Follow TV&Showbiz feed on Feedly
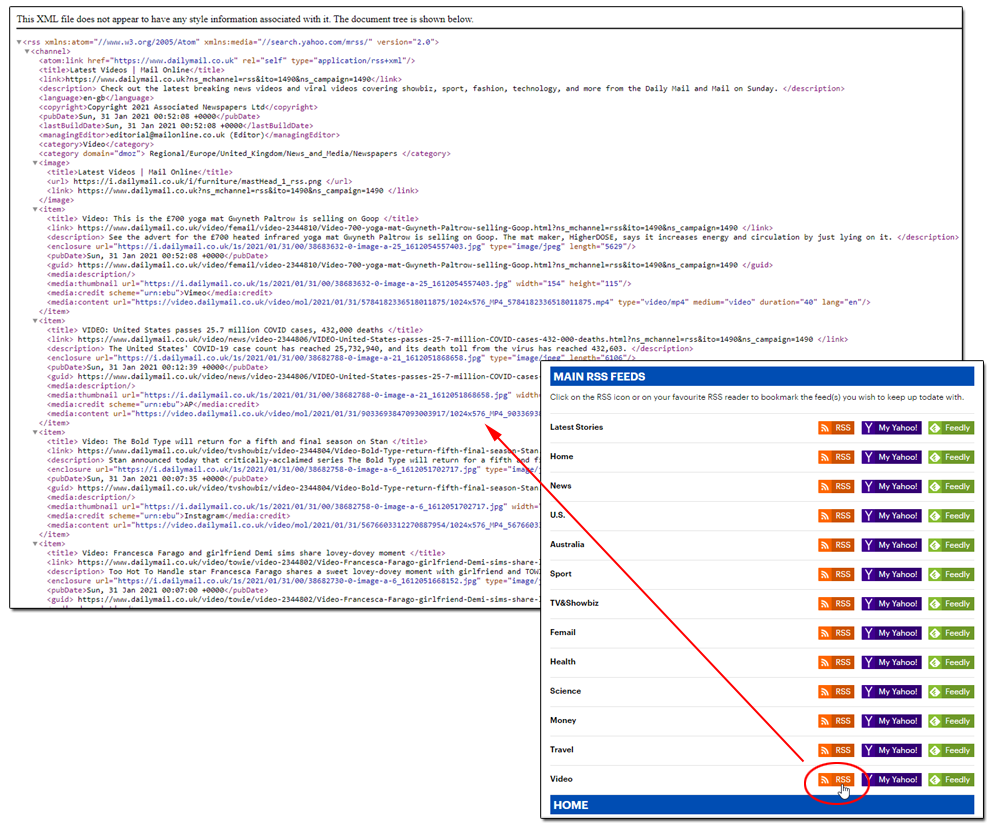Viewport: 1000px width, 829px height. click(x=951, y=604)
